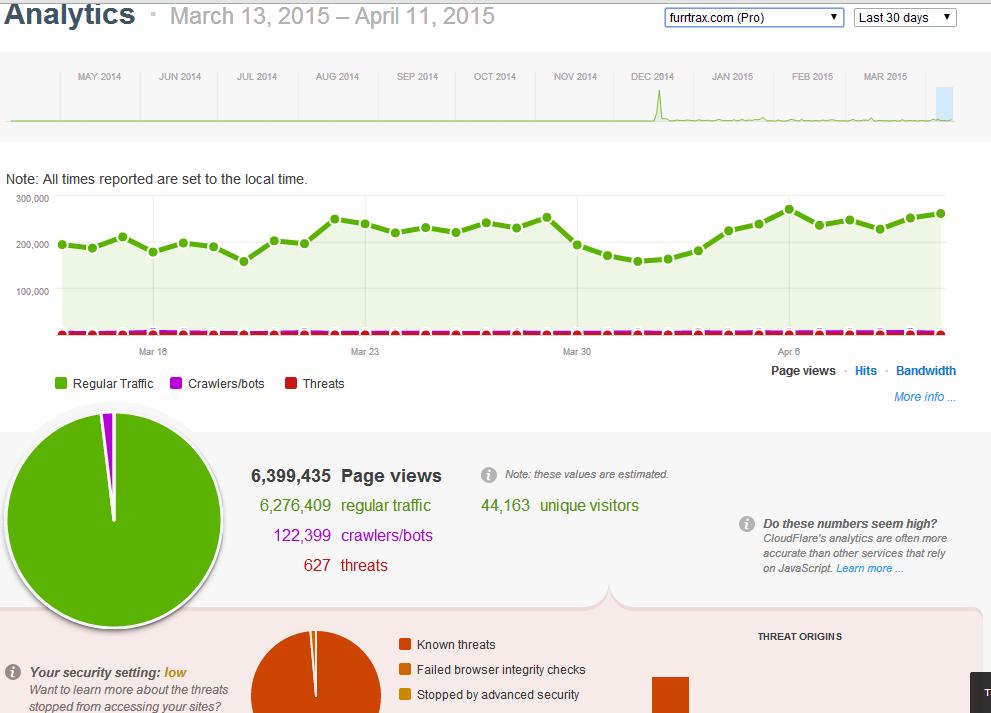
Task: Open the furrtrax.com (Pro) site dropdown
Action: tap(754, 18)
